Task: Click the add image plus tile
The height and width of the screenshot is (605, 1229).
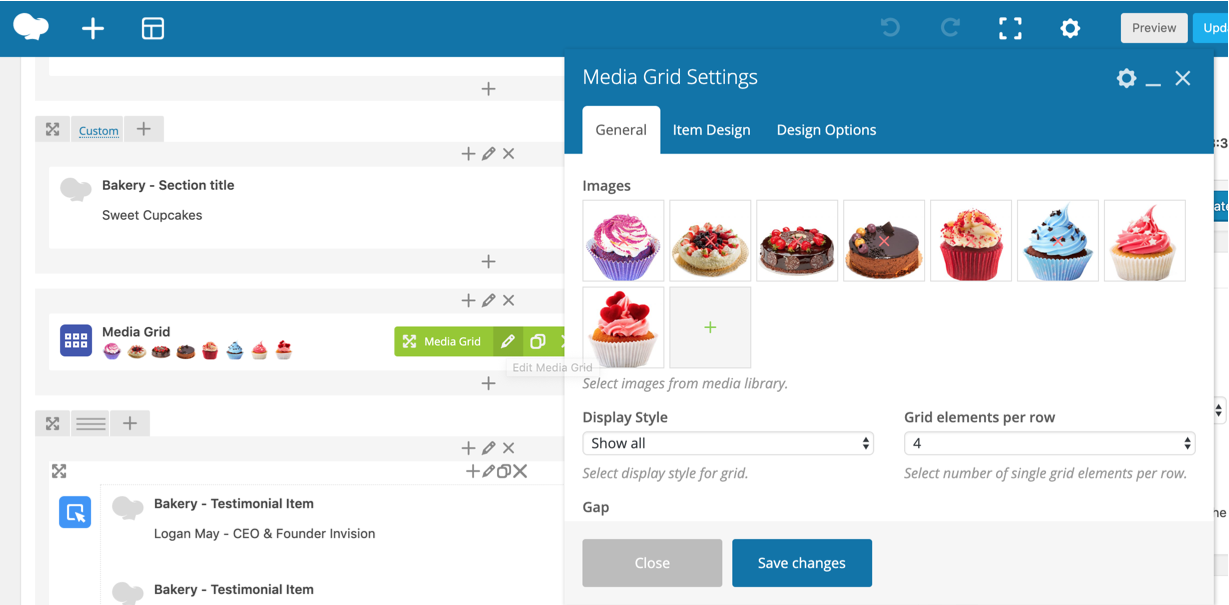Action: tap(710, 327)
